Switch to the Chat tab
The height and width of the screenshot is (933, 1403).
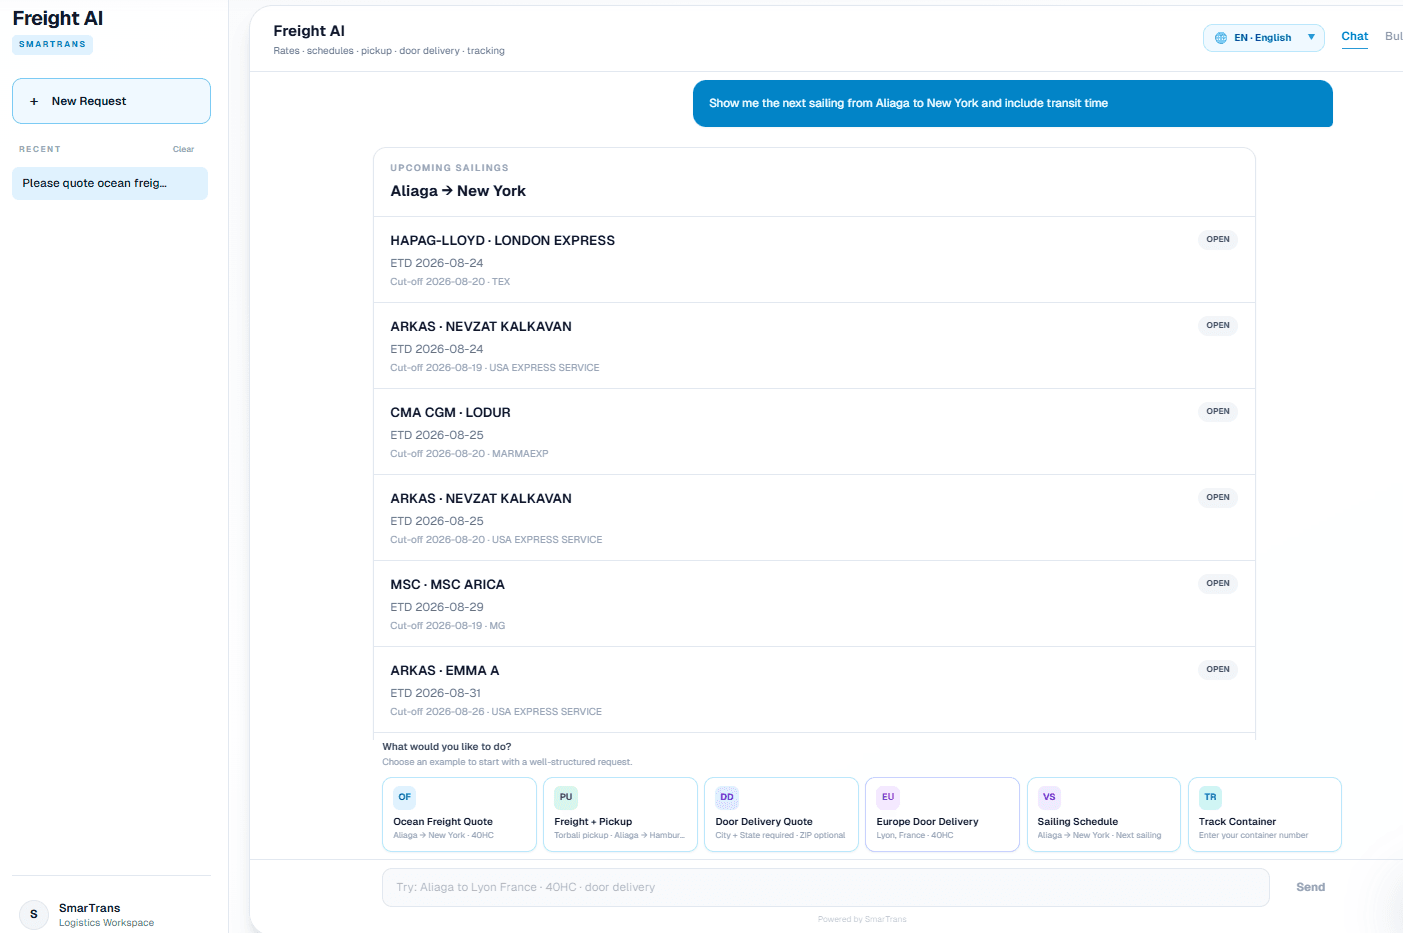coord(1355,36)
